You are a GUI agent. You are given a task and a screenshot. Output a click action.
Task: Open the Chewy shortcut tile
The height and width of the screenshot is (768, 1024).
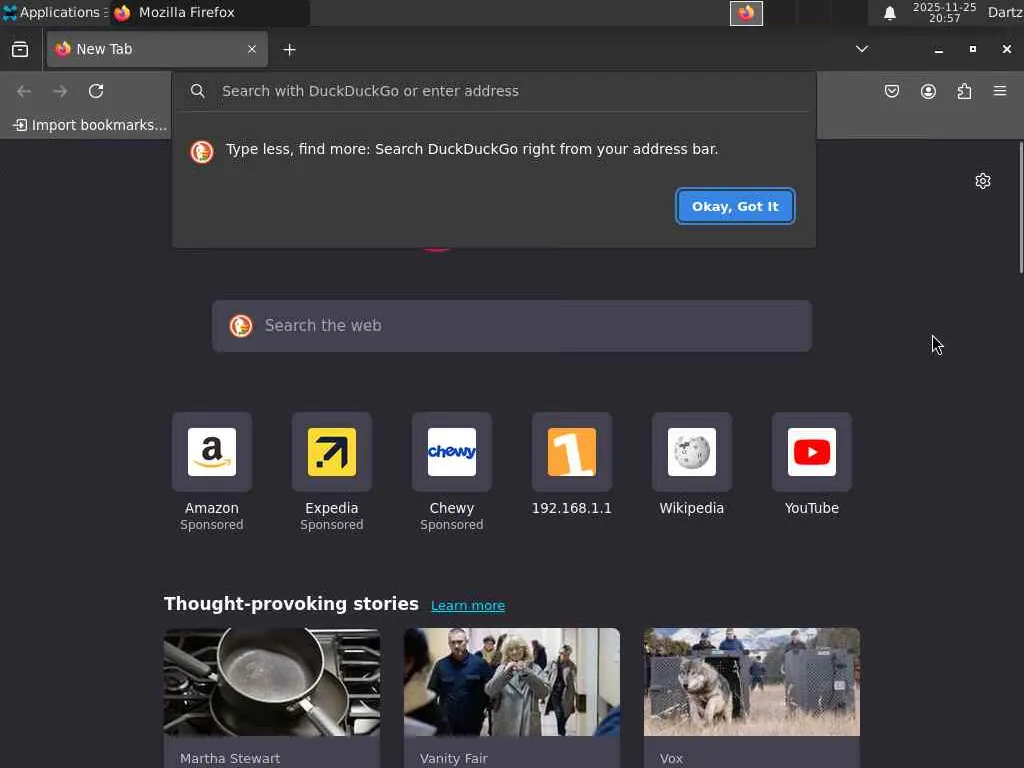tap(452, 452)
